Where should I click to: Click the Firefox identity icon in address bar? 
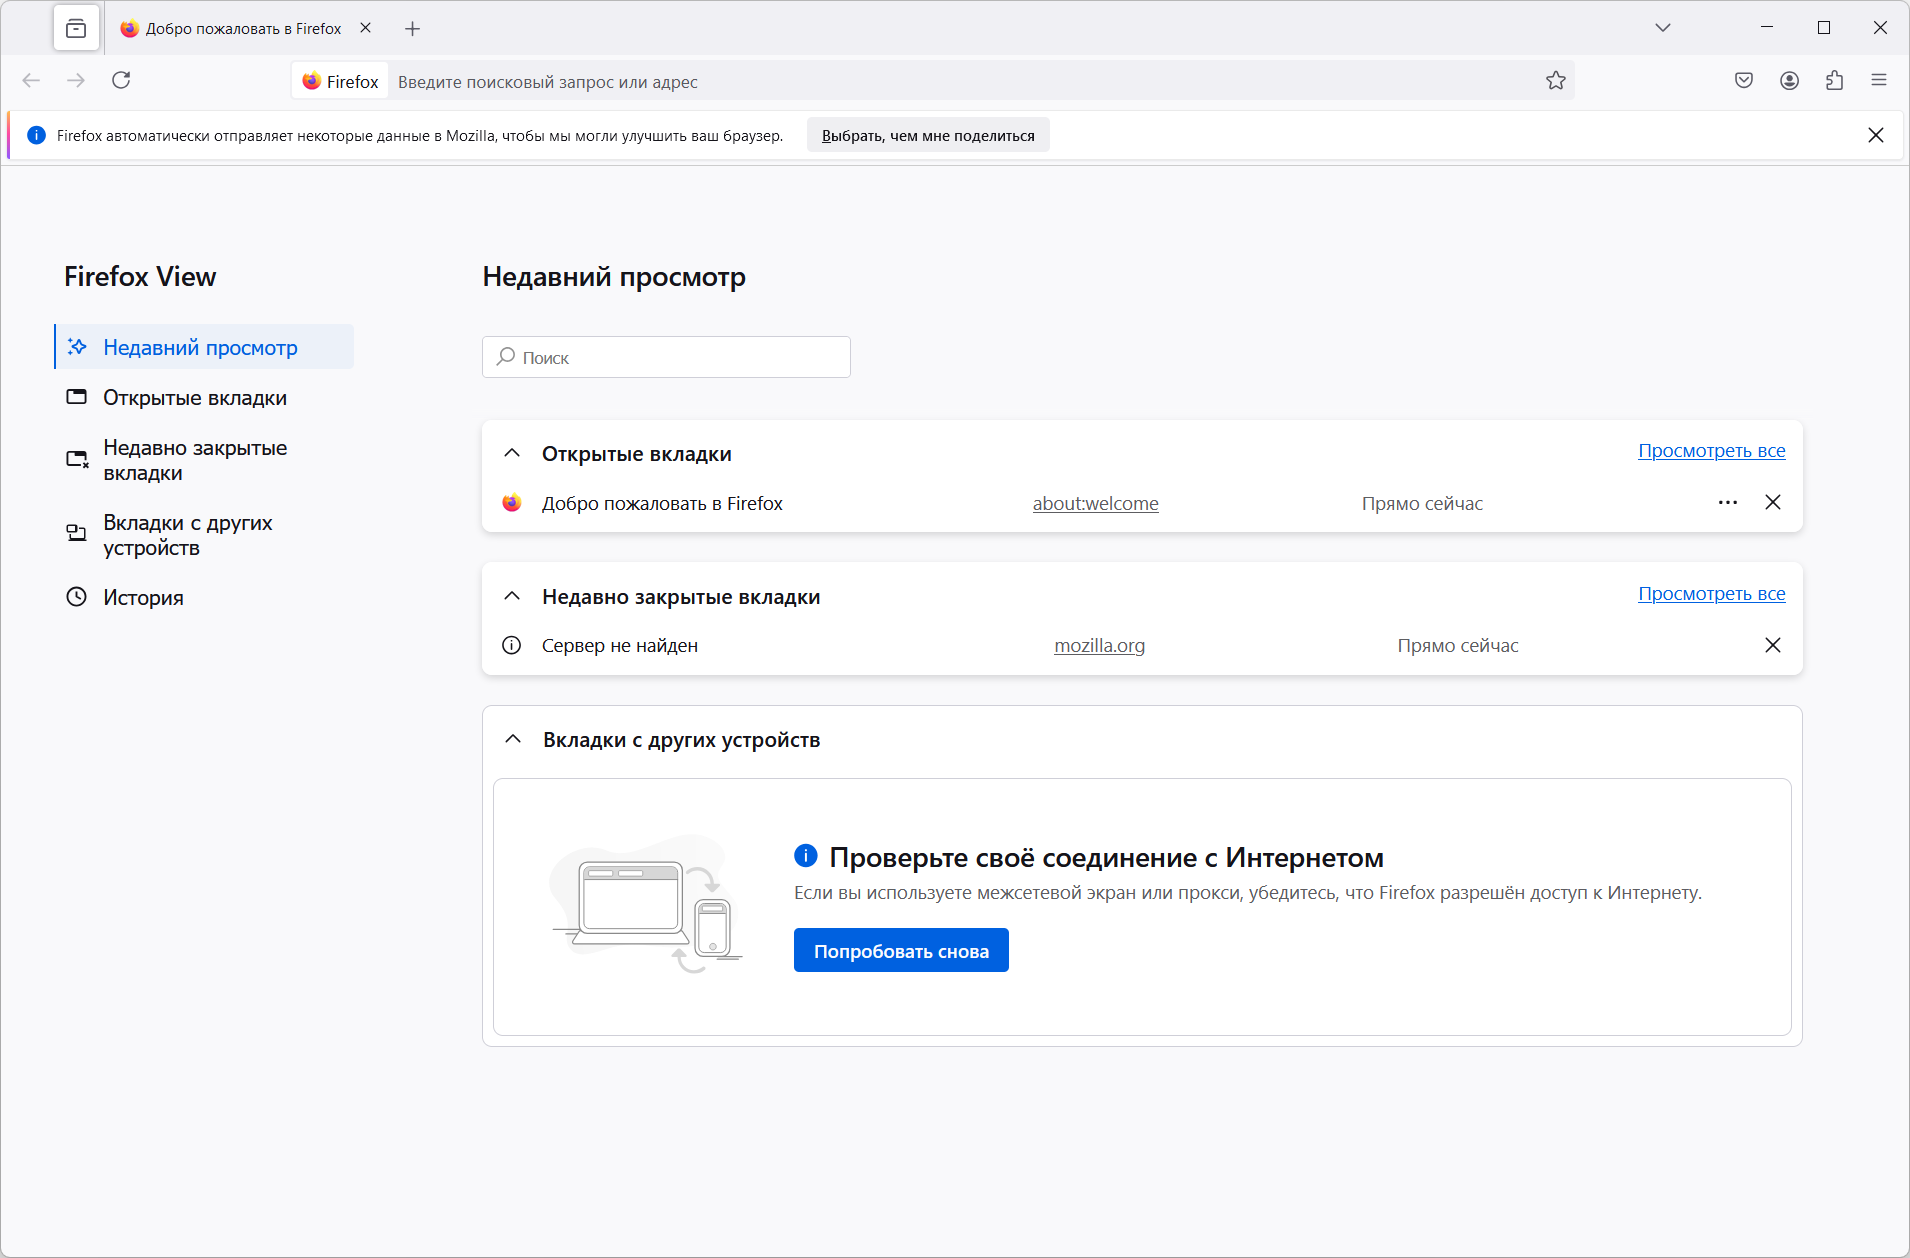click(341, 81)
